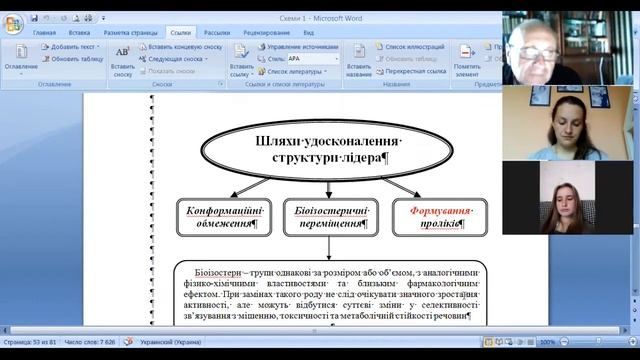Open the Рецензирование ribbon tab
Viewport: 640px width, 360px height.
coord(266,33)
